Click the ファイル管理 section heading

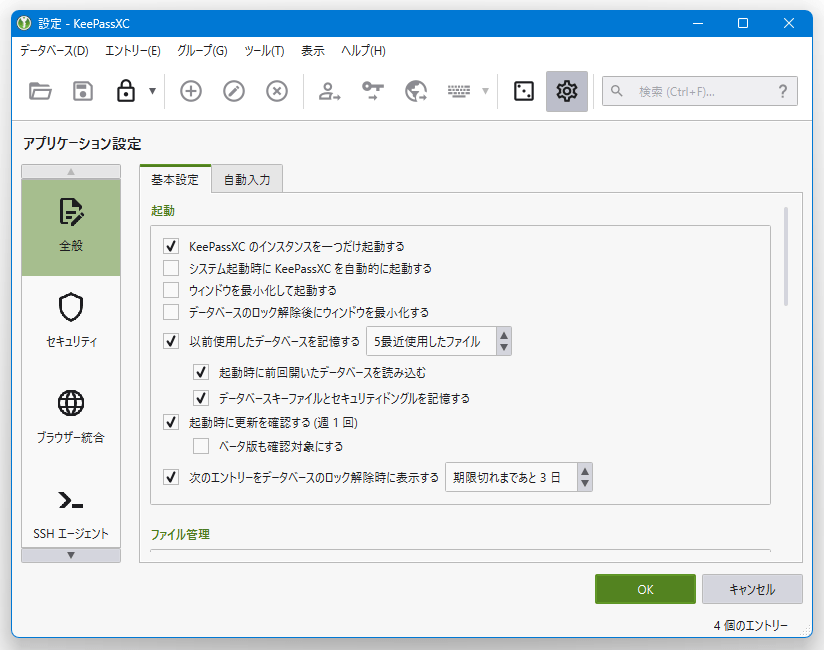click(180, 534)
